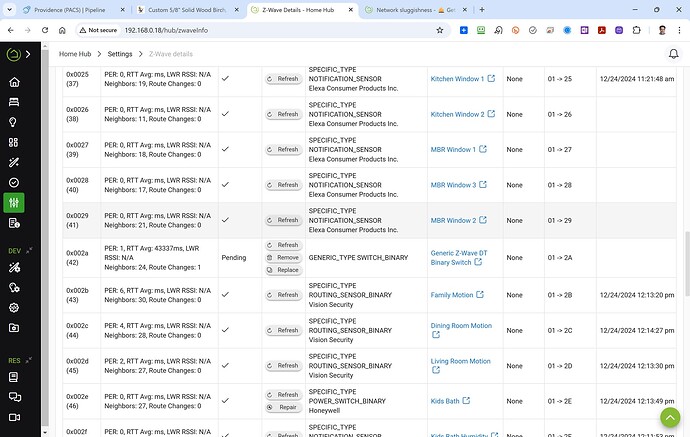This screenshot has height=437, width=690.
Task: Switch to Network sluggishness tab
Action: point(416,10)
